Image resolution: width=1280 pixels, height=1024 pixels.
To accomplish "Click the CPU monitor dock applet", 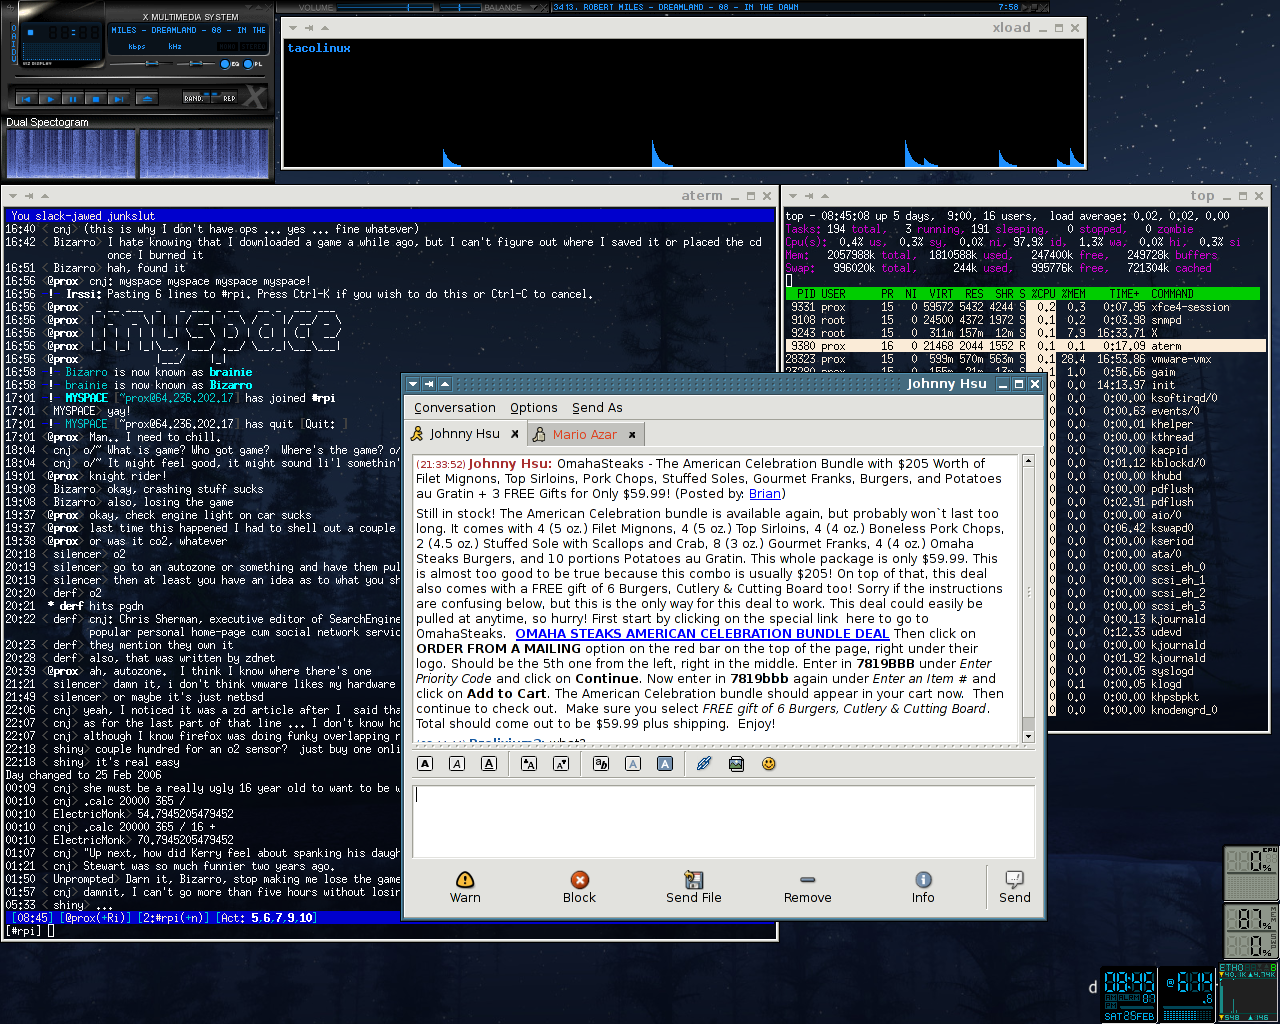I will point(1251,873).
